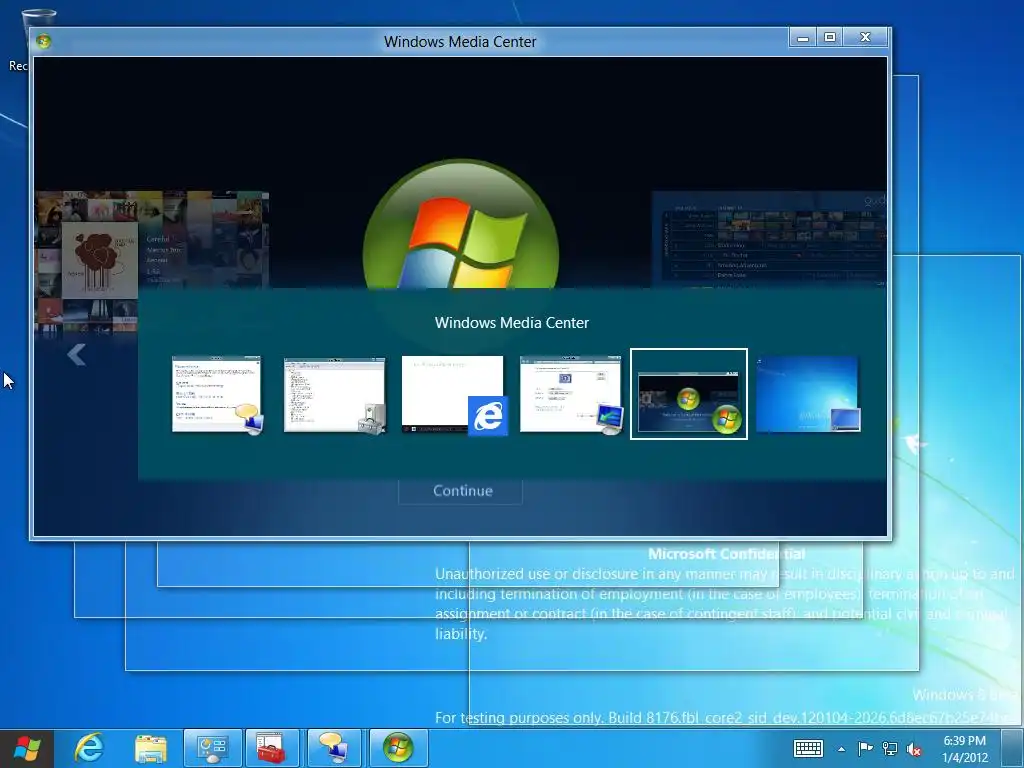The image size is (1024, 768).
Task: Select the Desktop thumbnail in switcher
Action: pyautogui.click(x=808, y=394)
